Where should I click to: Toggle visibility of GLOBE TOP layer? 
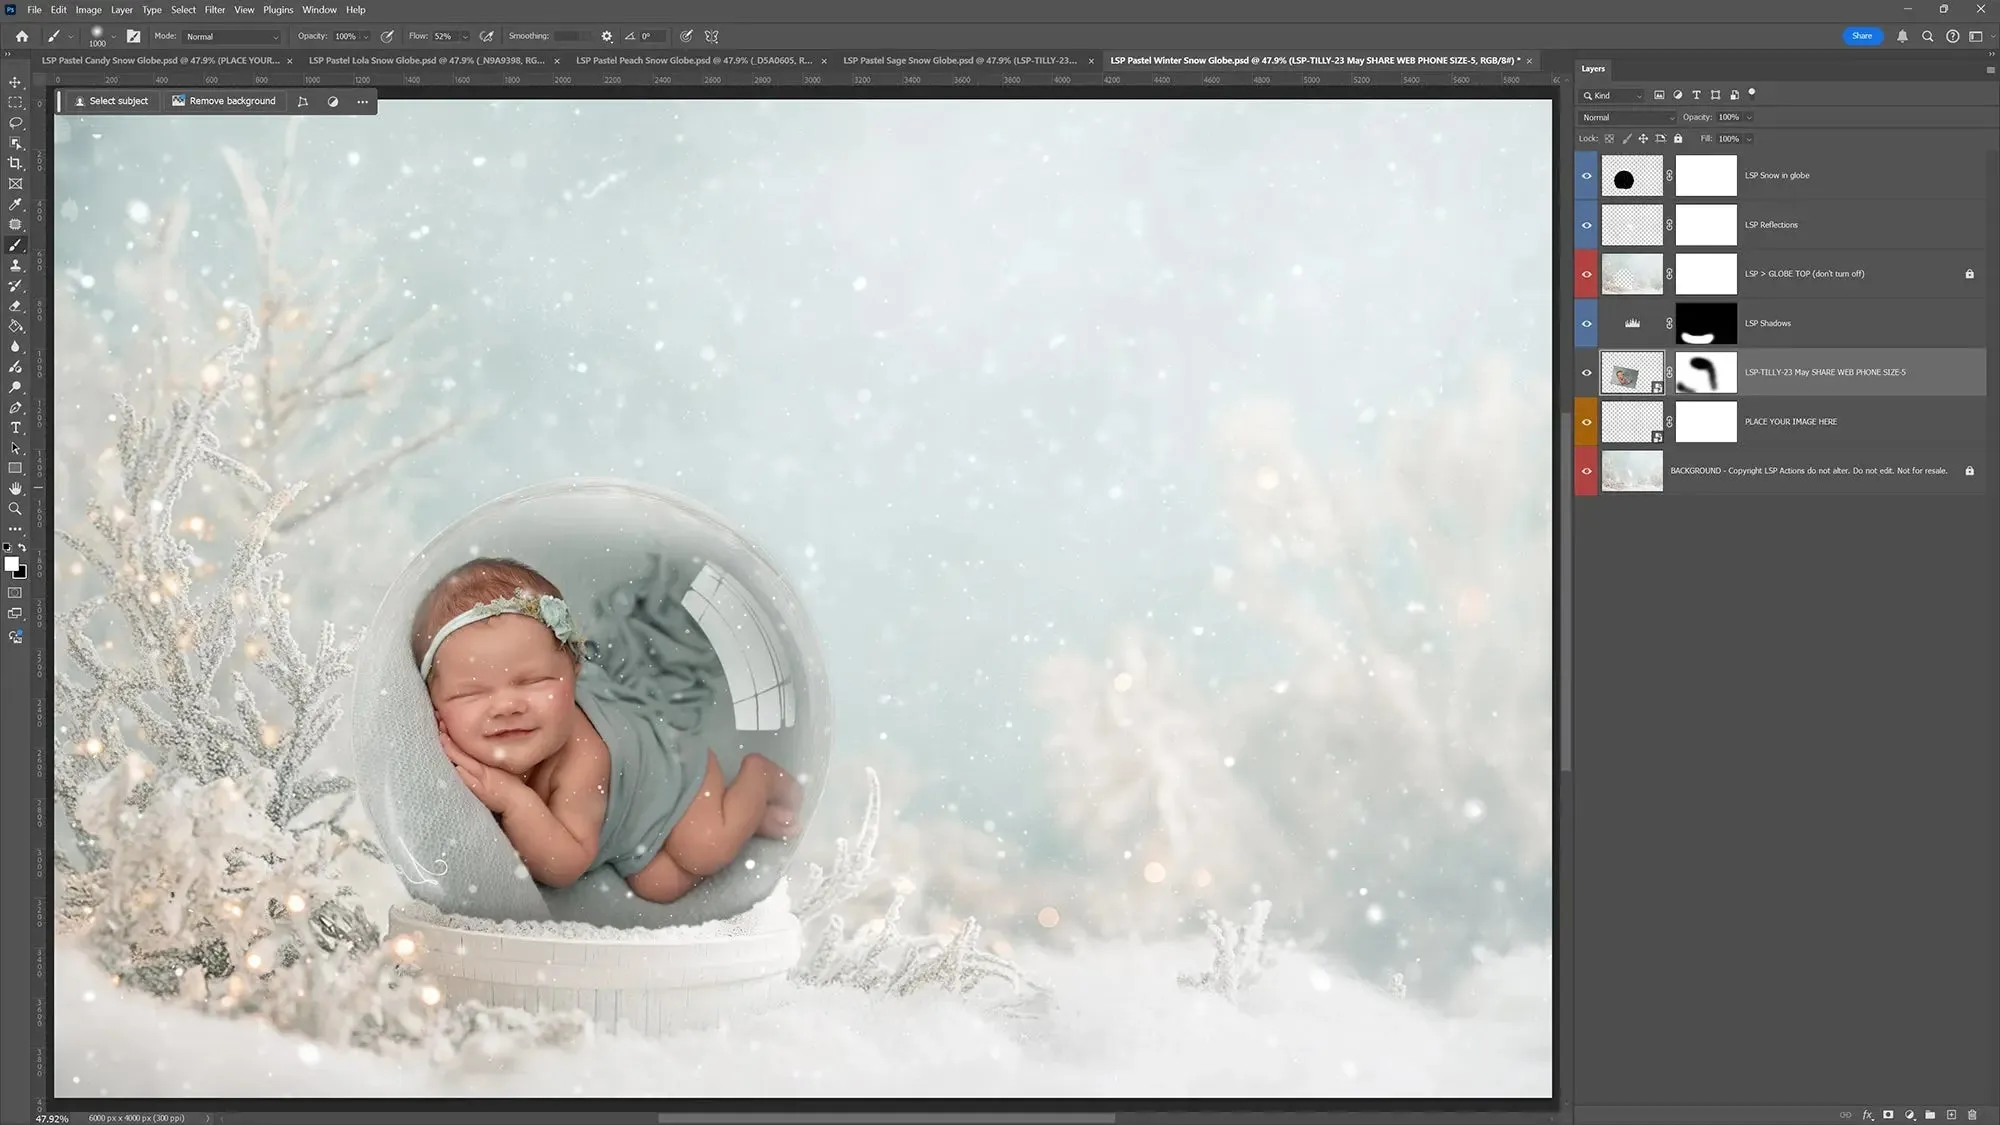pos(1586,274)
